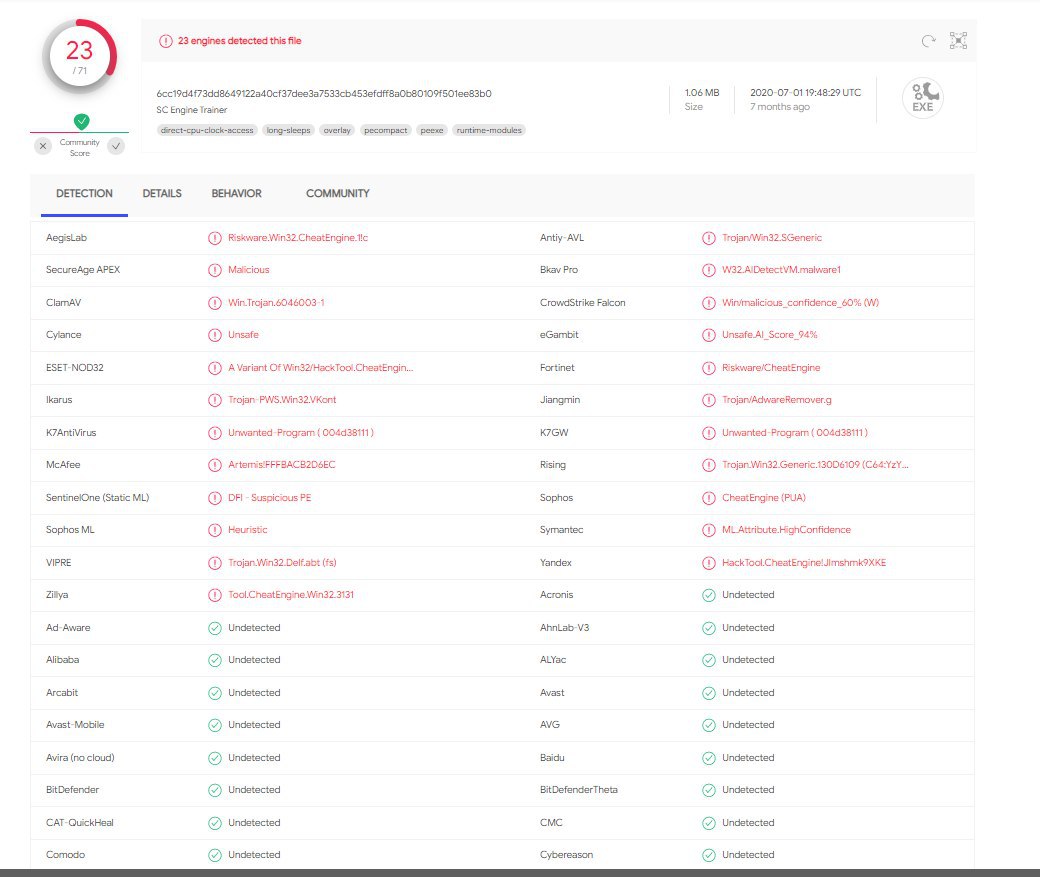Click Riskware.Win32.CheatEngine.1!c result
The height and width of the screenshot is (877, 1040).
pyautogui.click(x=298, y=238)
